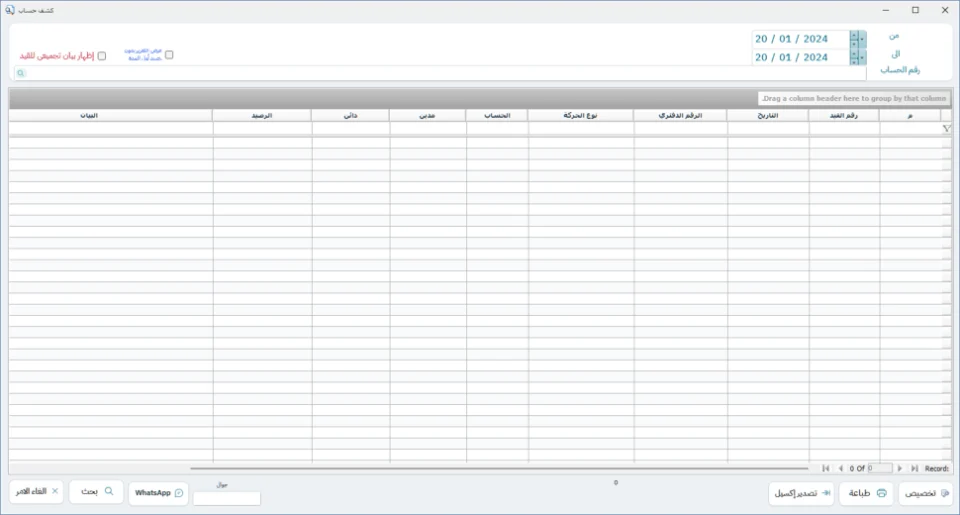Click the '0 Of' record count text
The height and width of the screenshot is (515, 960).
tap(857, 468)
